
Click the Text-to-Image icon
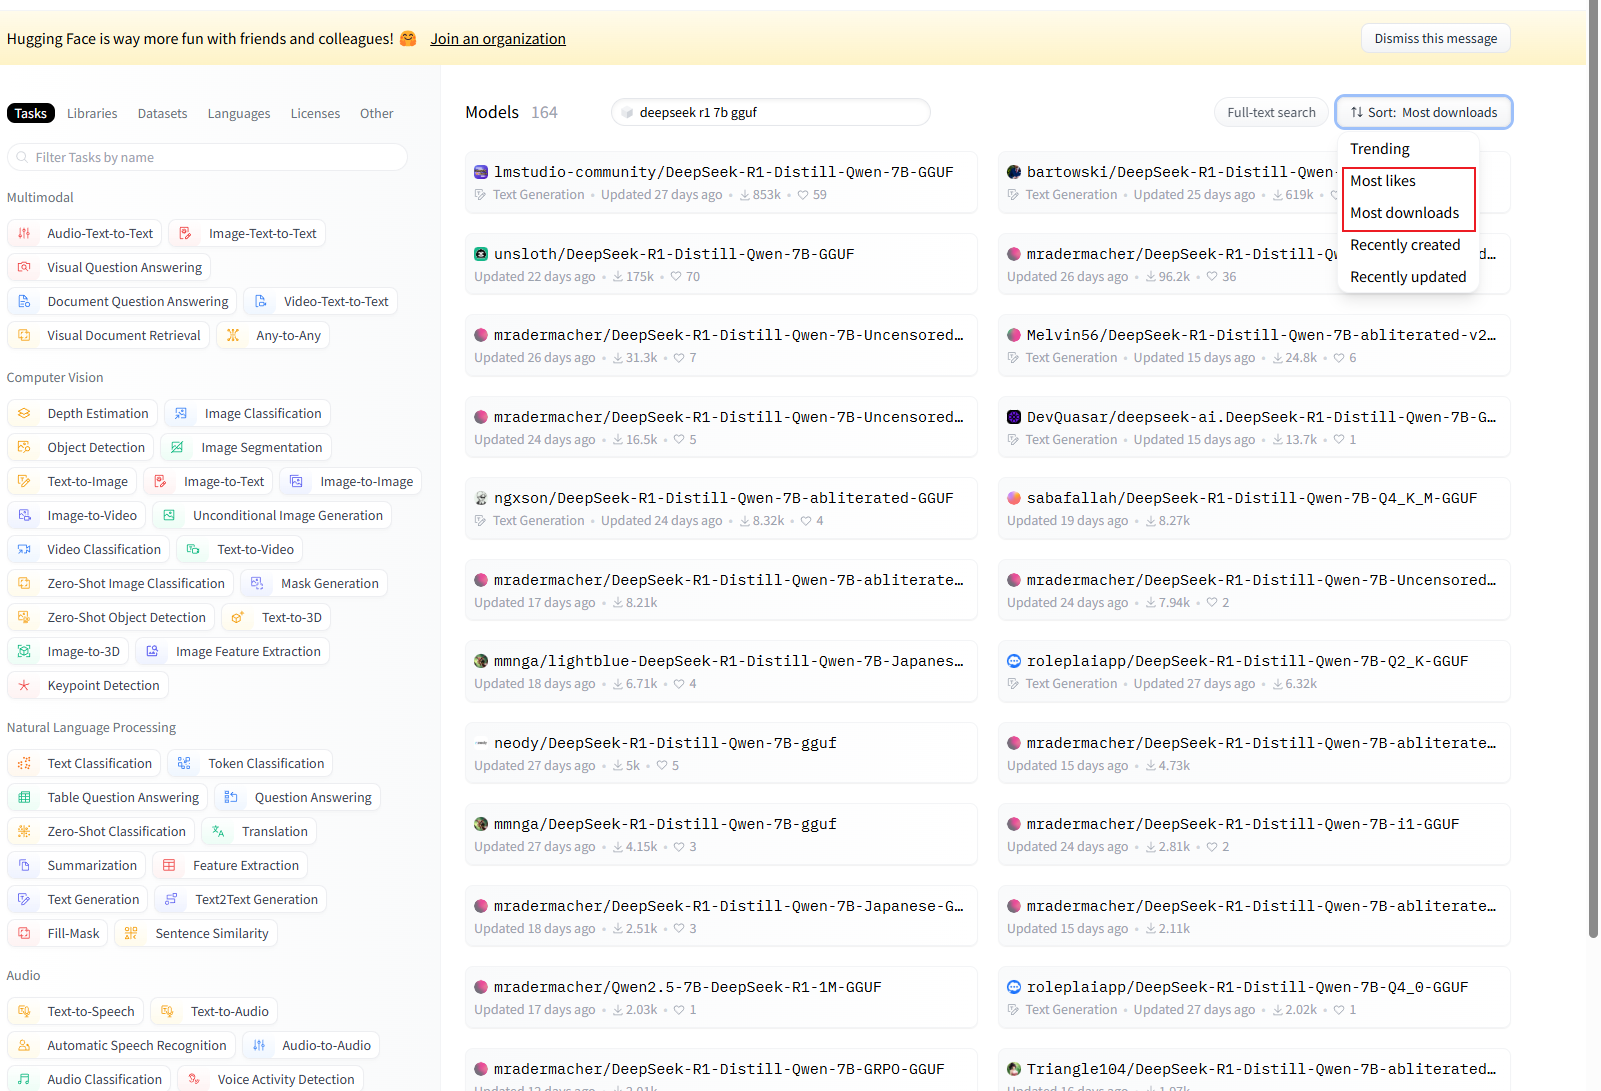point(24,481)
